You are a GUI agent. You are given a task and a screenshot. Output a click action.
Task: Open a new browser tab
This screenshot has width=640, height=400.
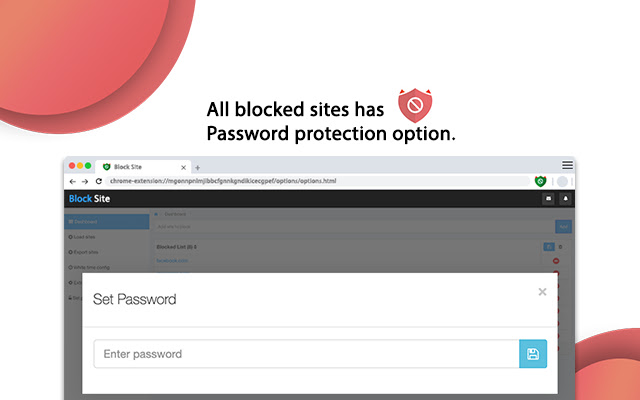pos(198,167)
